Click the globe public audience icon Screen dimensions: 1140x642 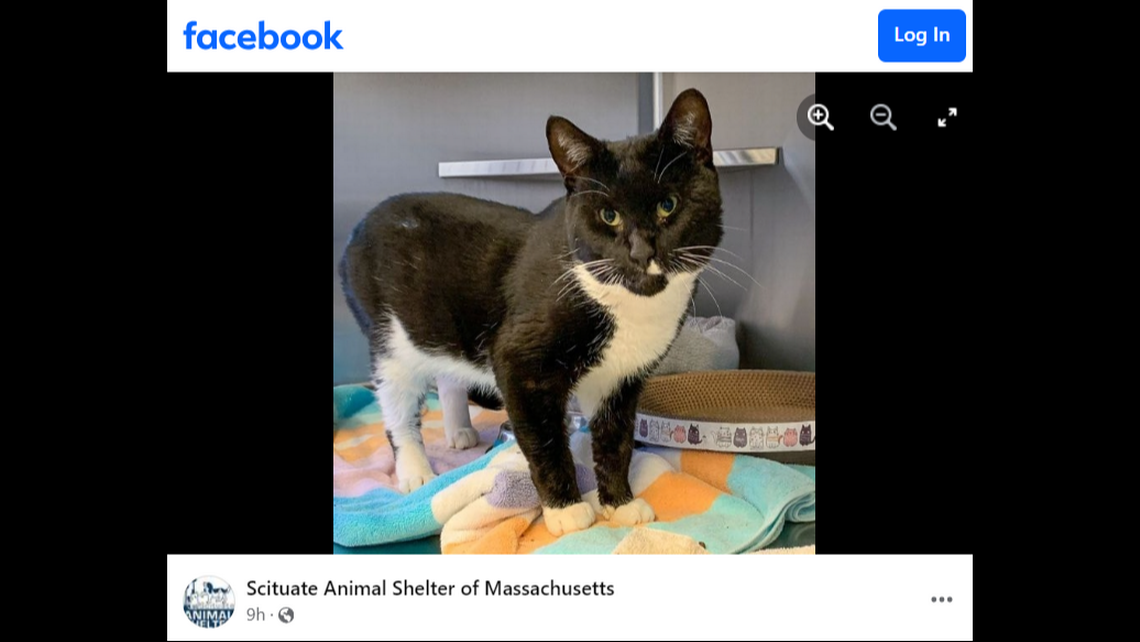coord(286,615)
